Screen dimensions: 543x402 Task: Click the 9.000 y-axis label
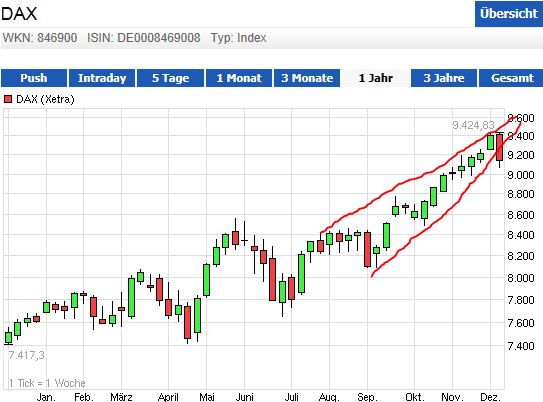(521, 175)
